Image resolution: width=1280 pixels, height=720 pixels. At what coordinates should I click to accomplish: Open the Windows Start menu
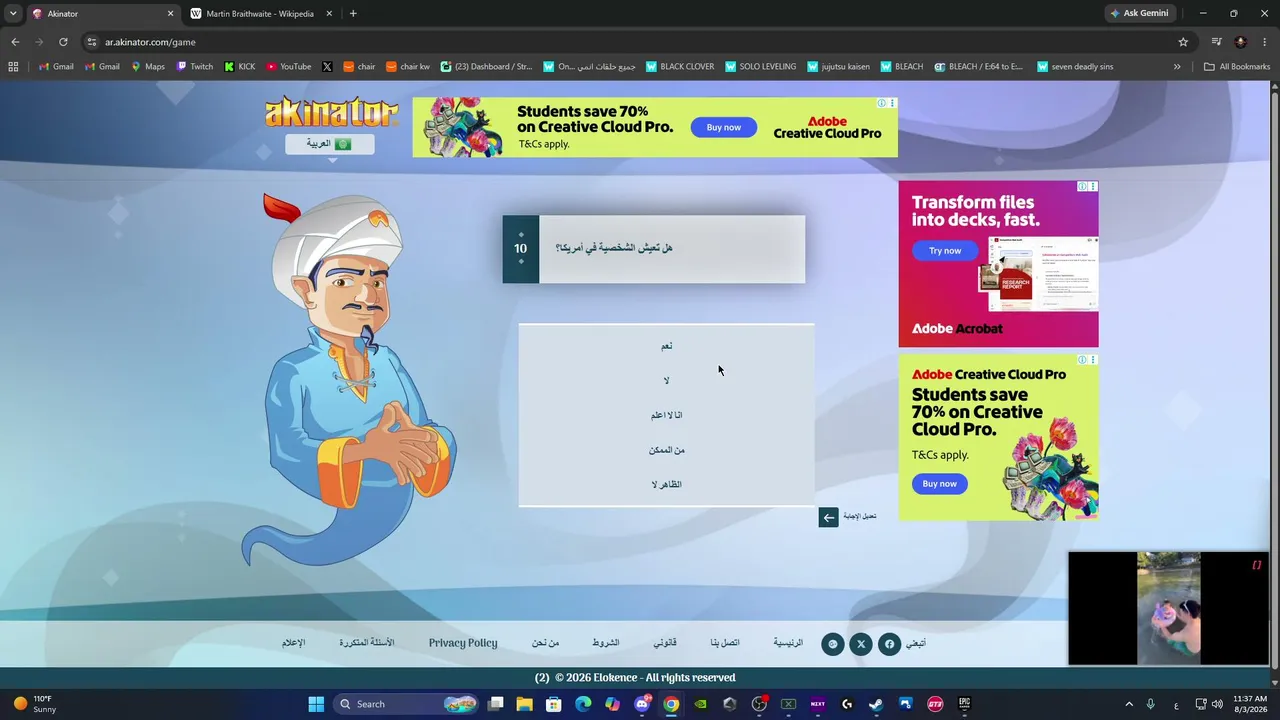(x=316, y=704)
